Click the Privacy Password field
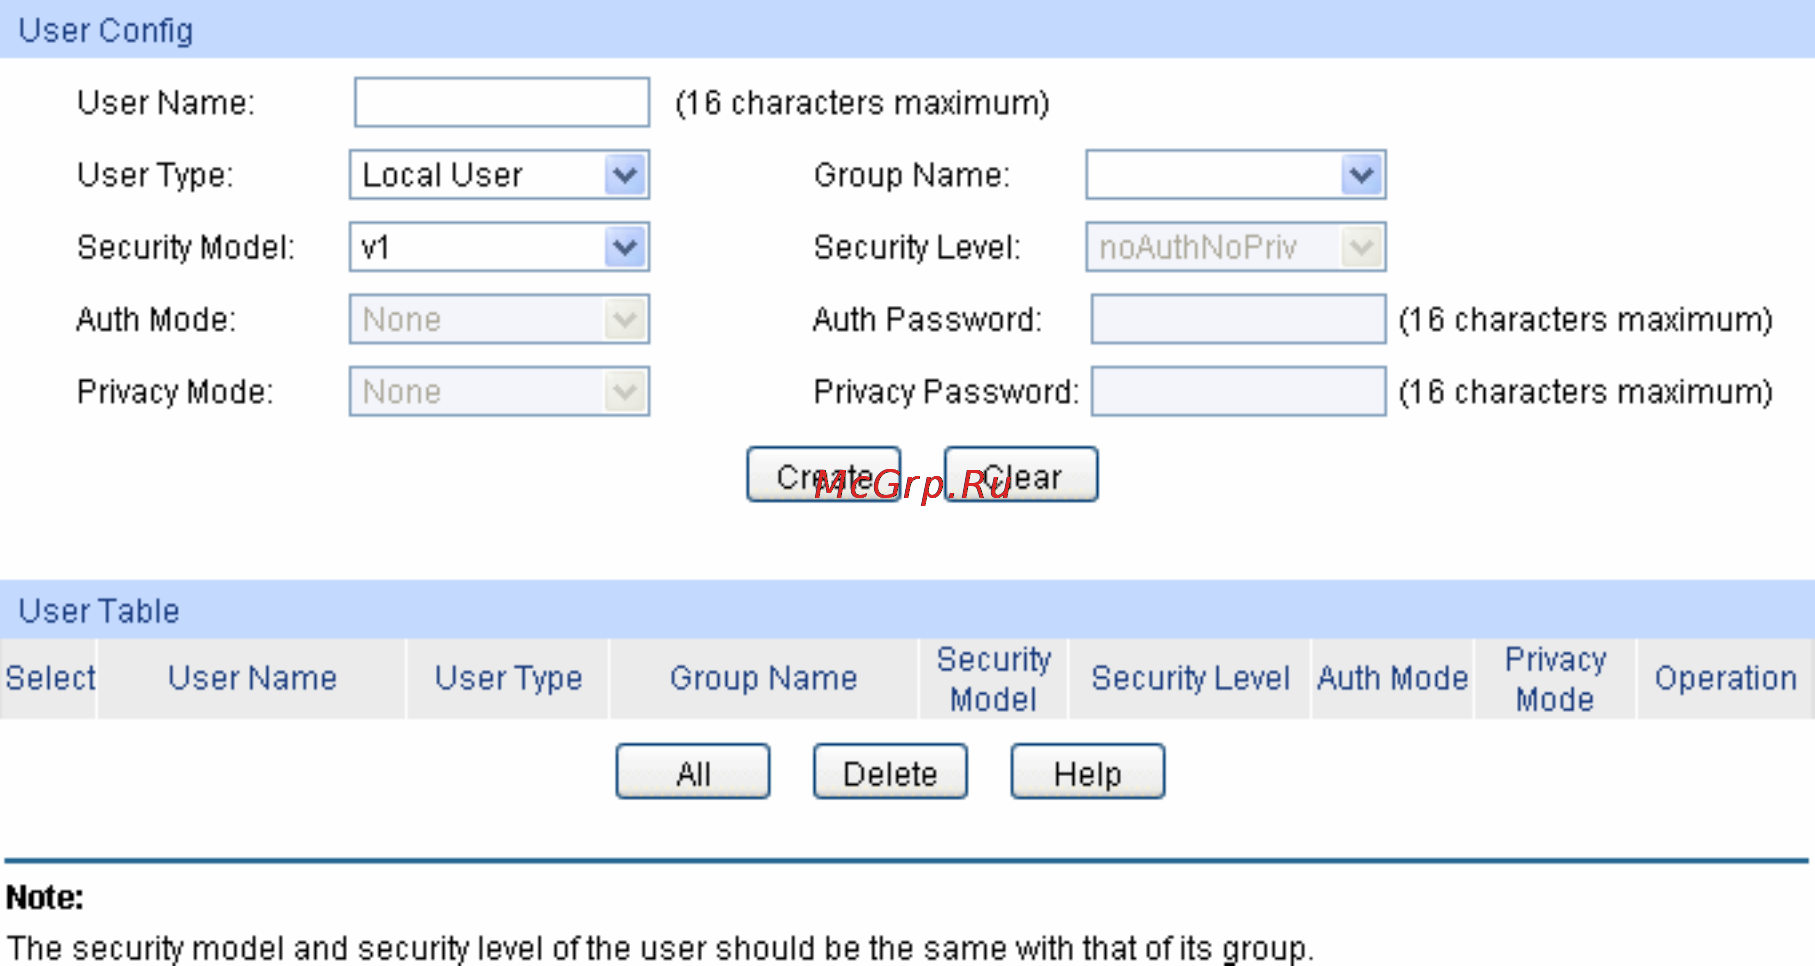 tap(1238, 391)
